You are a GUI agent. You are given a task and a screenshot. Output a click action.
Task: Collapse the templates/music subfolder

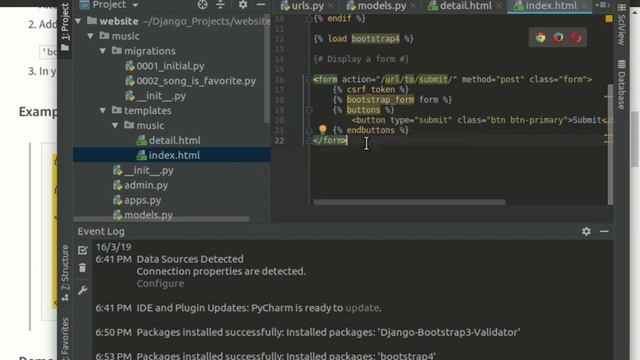tap(115, 125)
